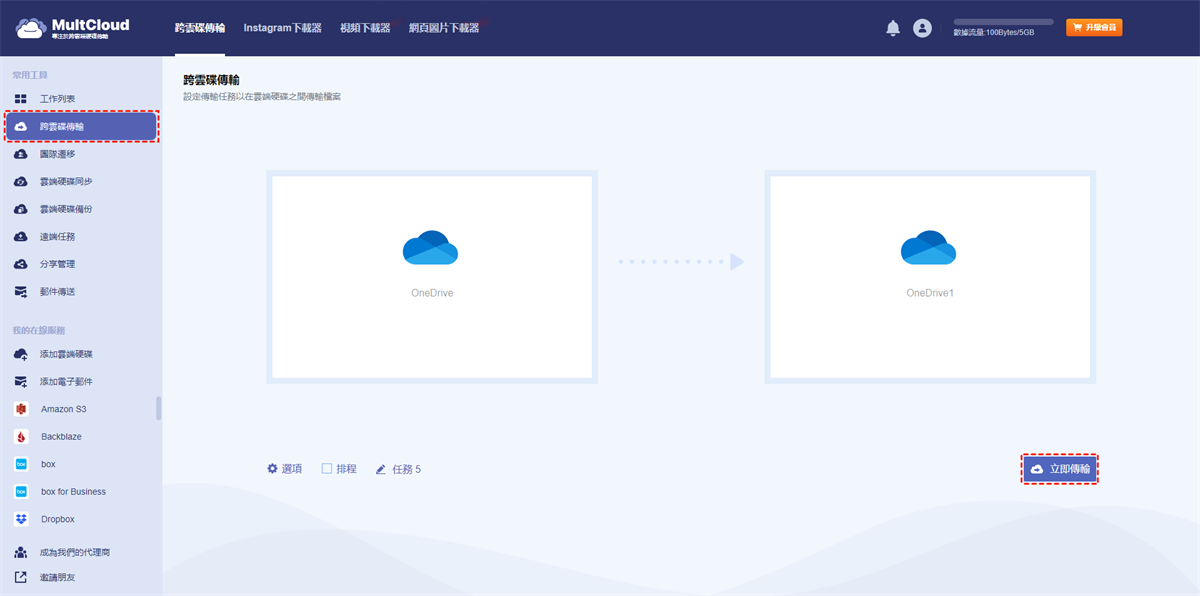Click the box for Business icon
Screen dimensions: 1200x596
pyautogui.click(x=21, y=492)
